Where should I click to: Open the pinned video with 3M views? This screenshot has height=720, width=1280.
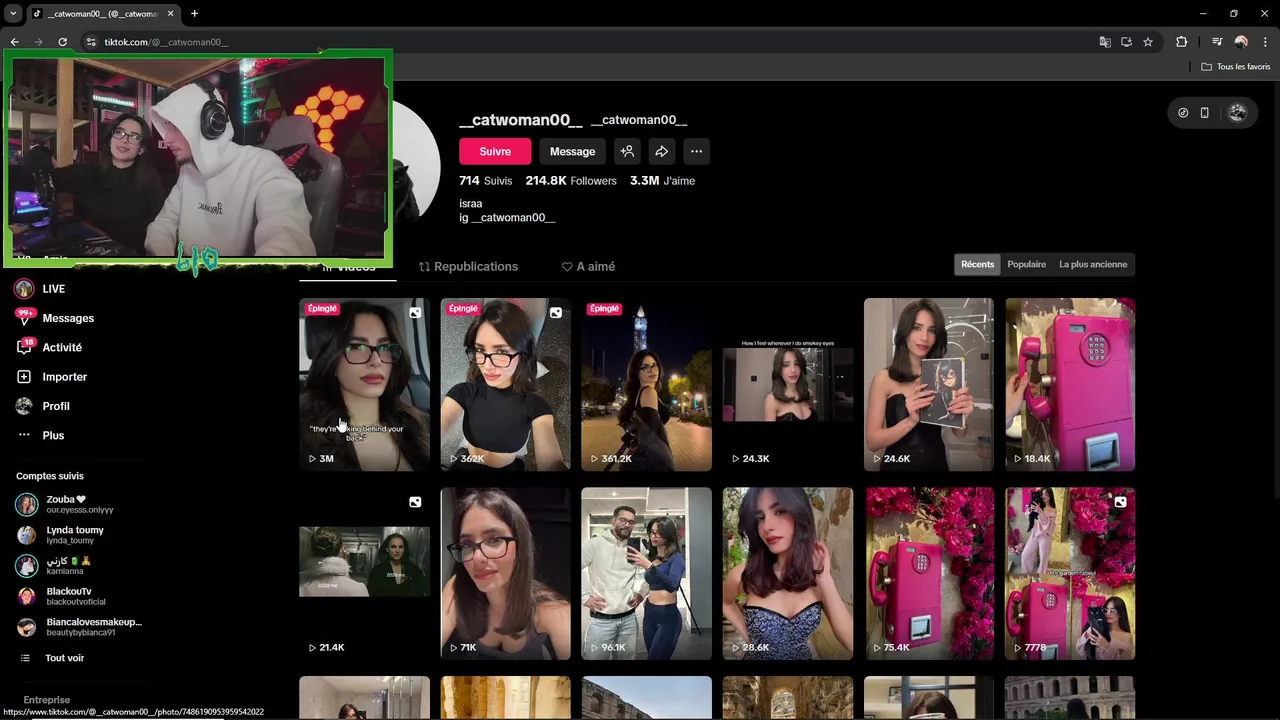364,384
